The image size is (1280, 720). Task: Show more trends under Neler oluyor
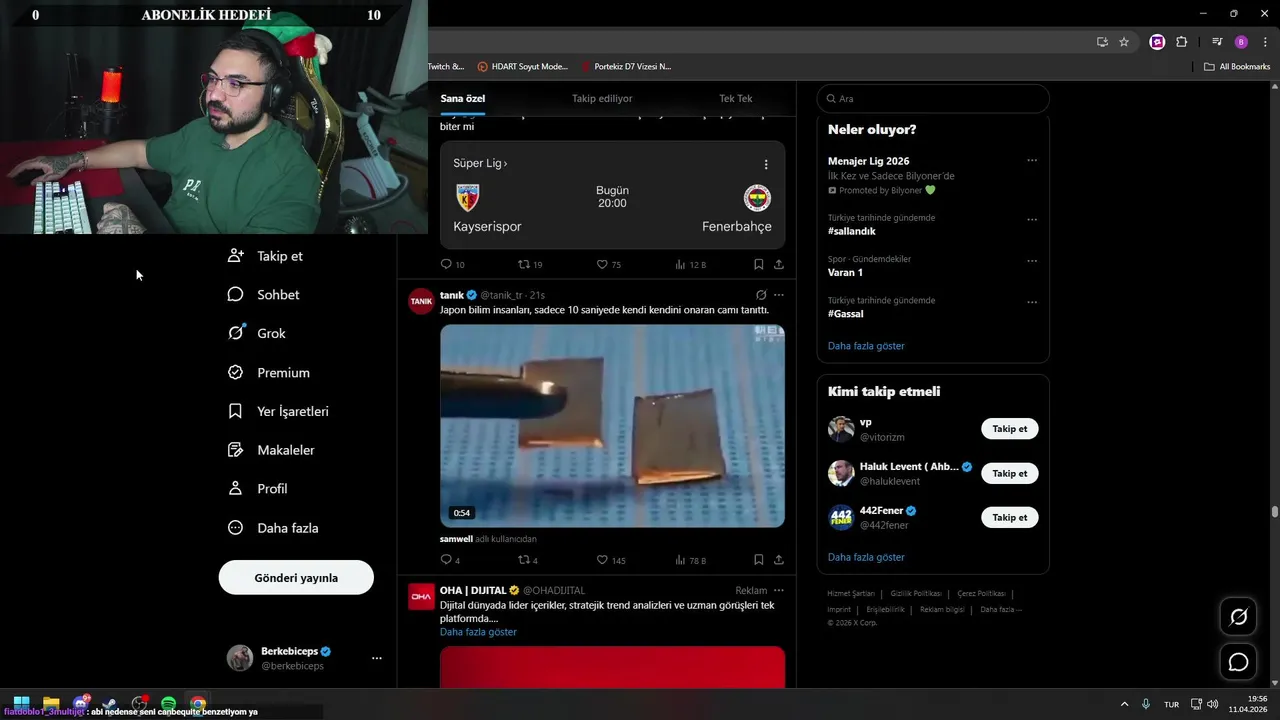(x=866, y=346)
